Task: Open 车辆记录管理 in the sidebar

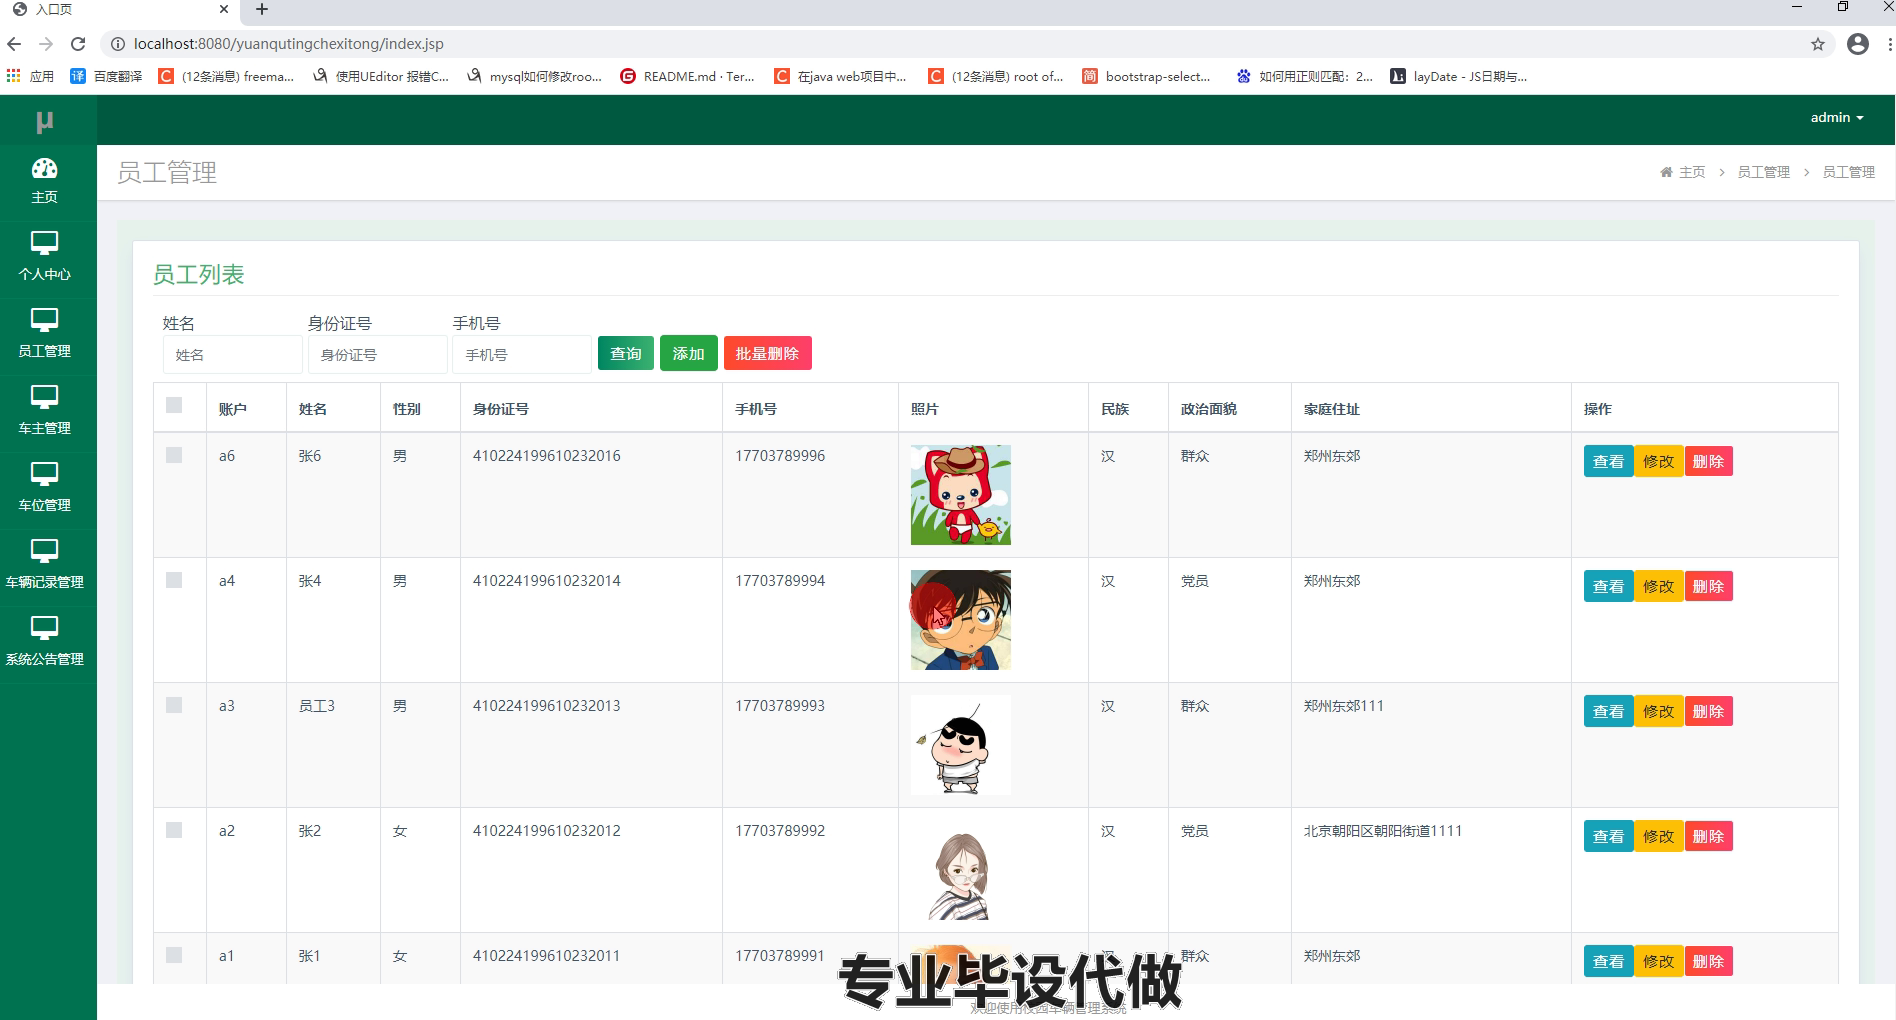Action: [x=45, y=564]
